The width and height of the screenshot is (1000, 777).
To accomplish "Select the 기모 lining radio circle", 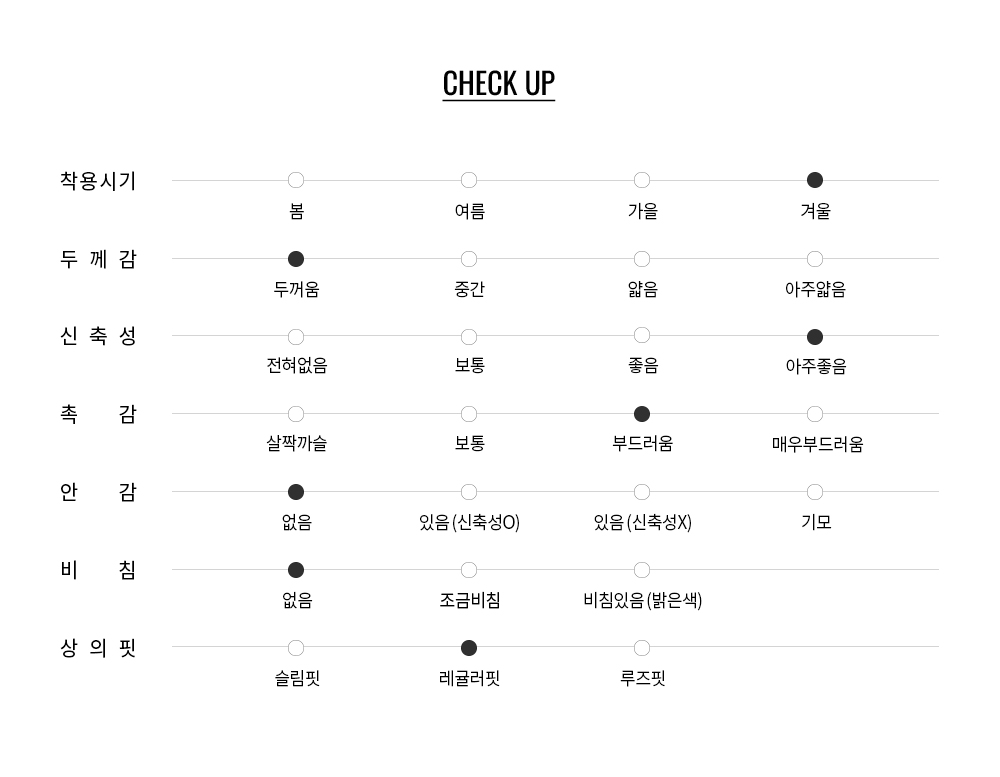I will point(815,492).
